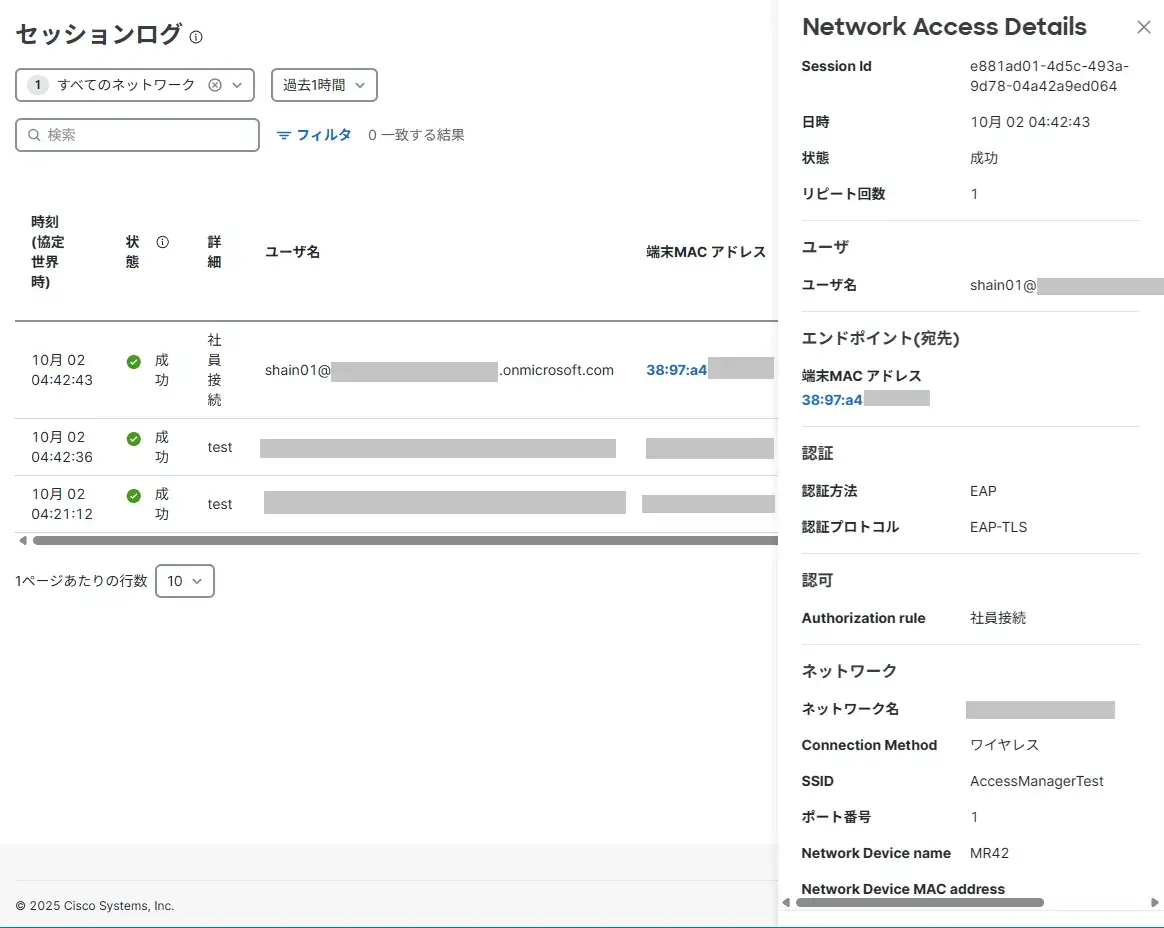Open MAC address 38:97:a4 link in the table

(x=677, y=370)
